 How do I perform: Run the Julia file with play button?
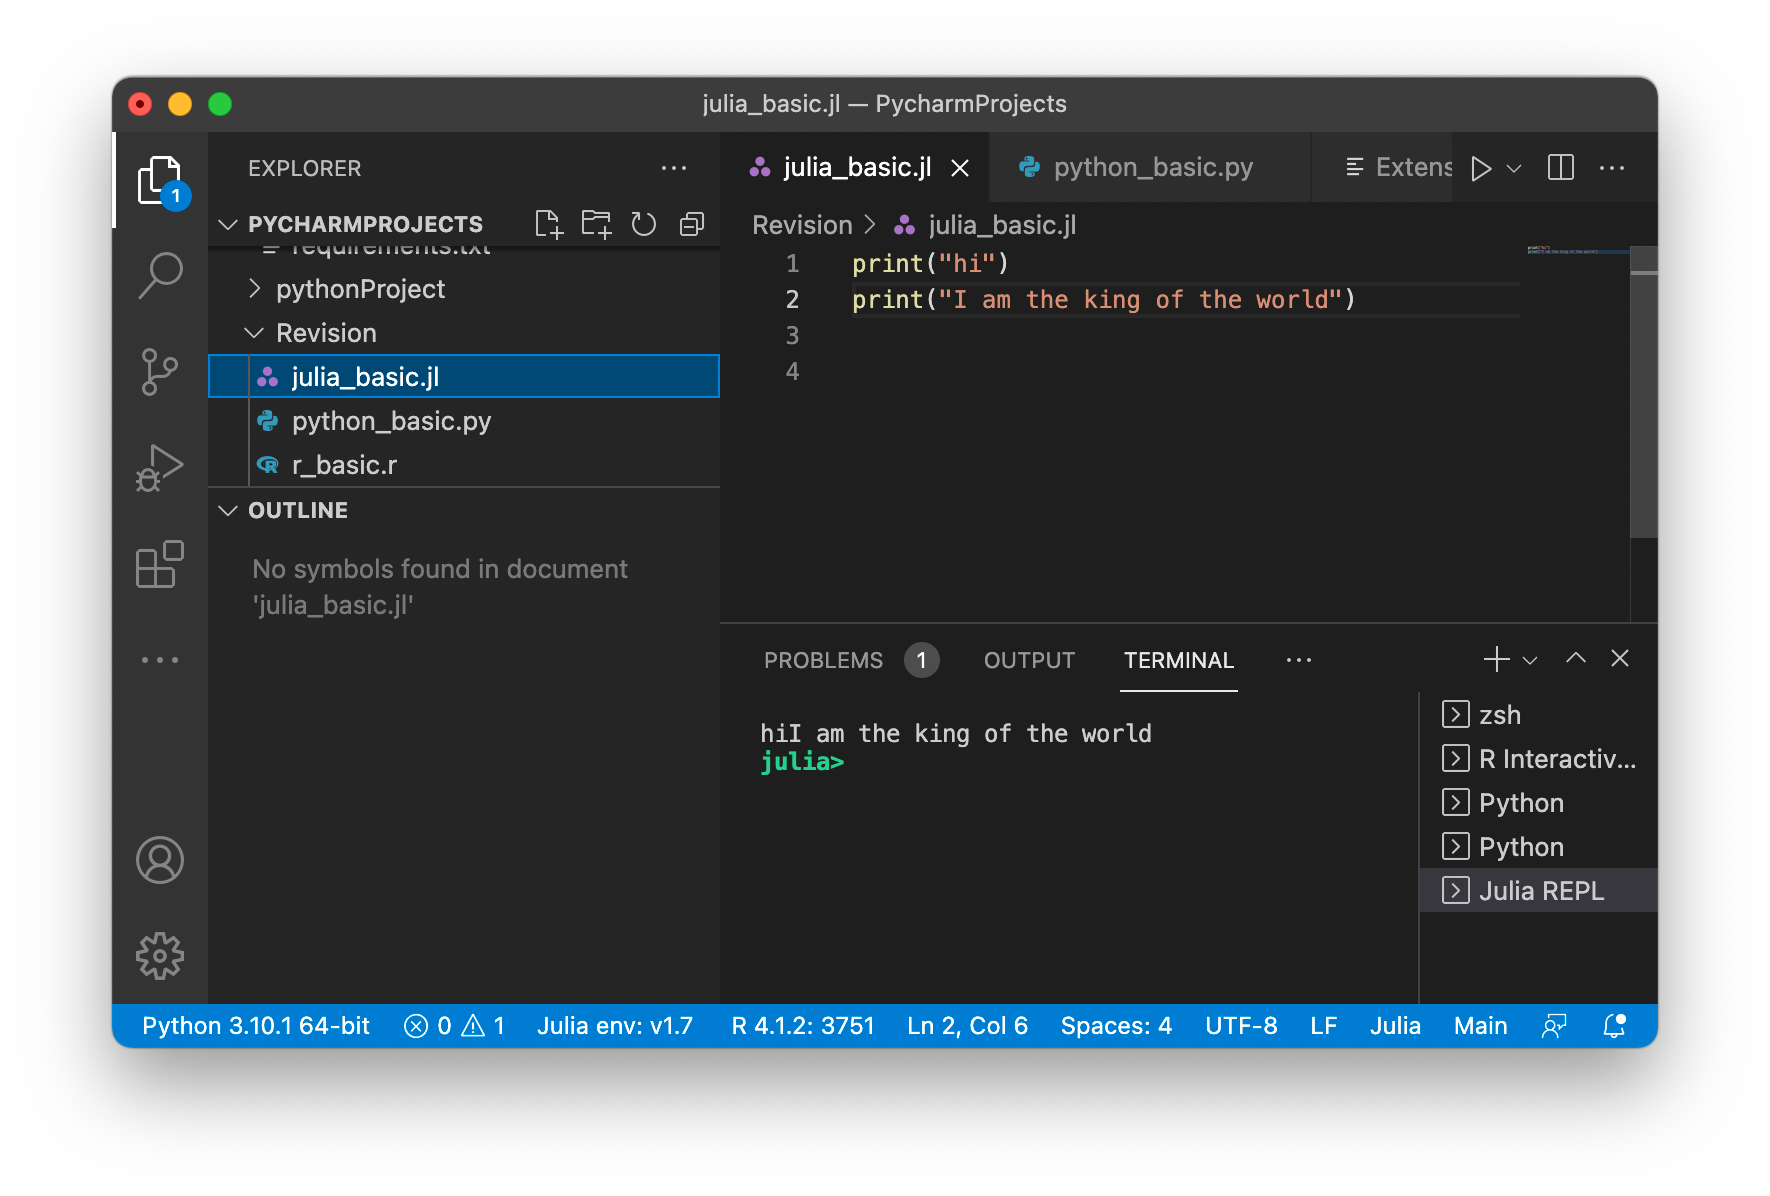tap(1481, 168)
